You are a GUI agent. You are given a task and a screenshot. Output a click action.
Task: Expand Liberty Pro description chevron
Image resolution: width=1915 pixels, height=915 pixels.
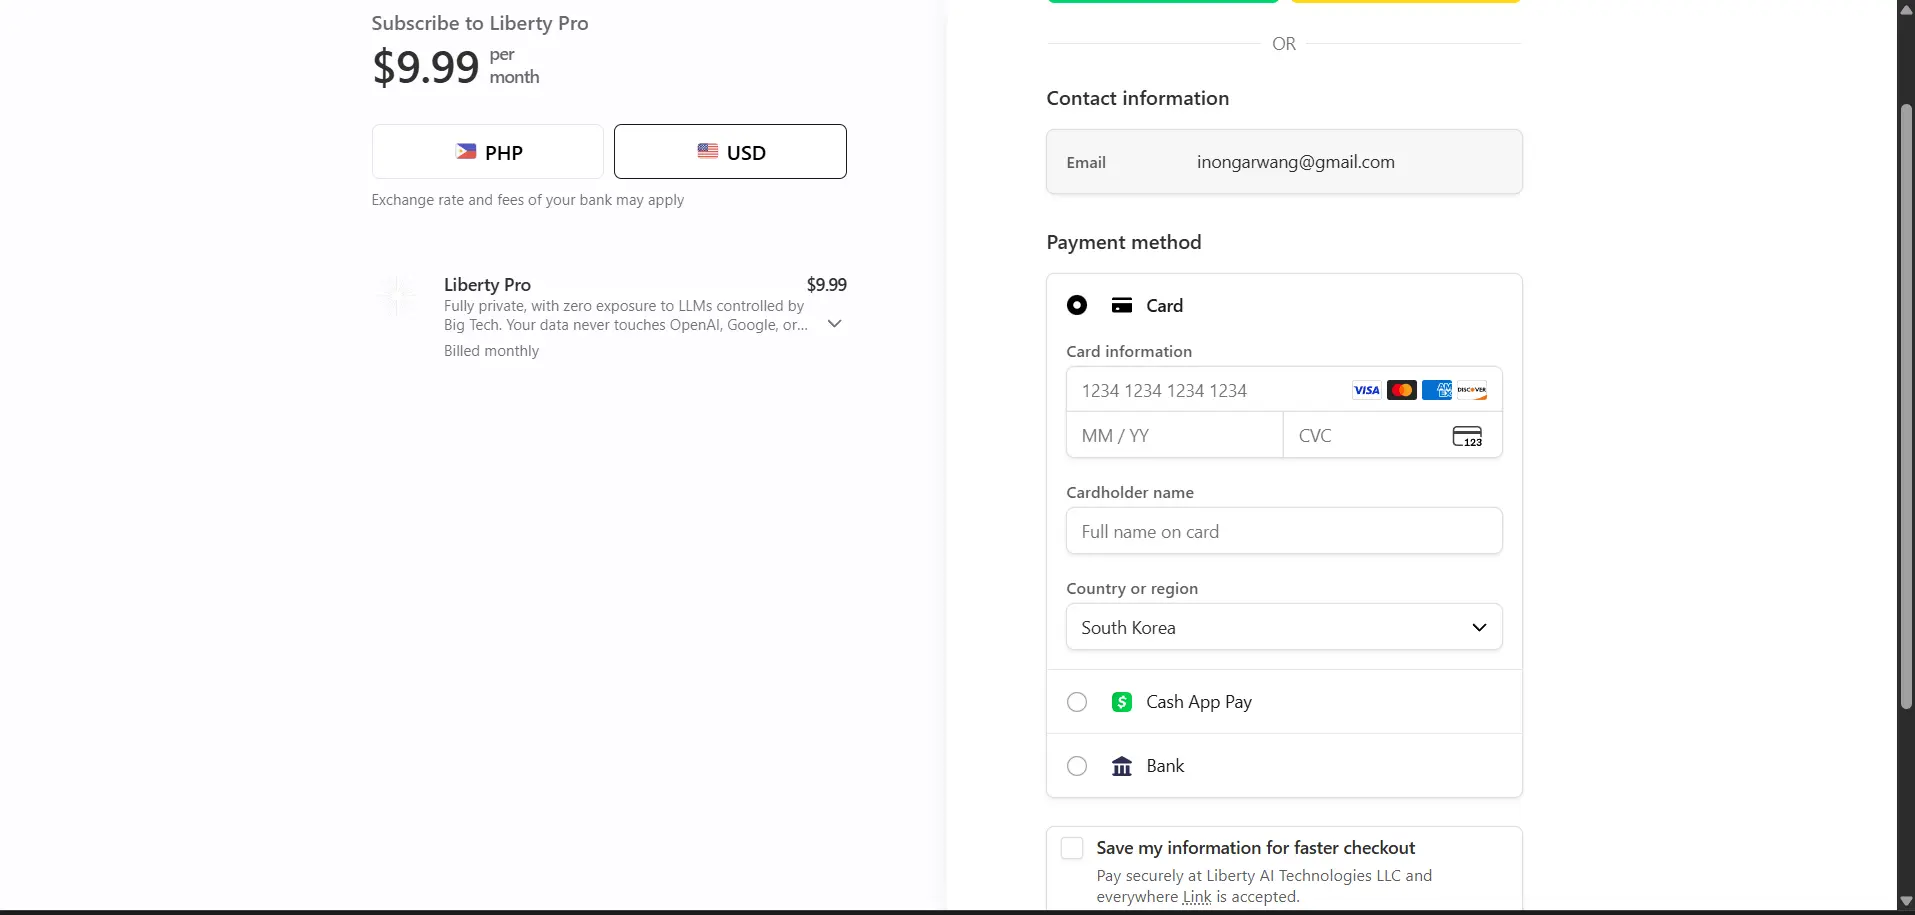(x=835, y=324)
